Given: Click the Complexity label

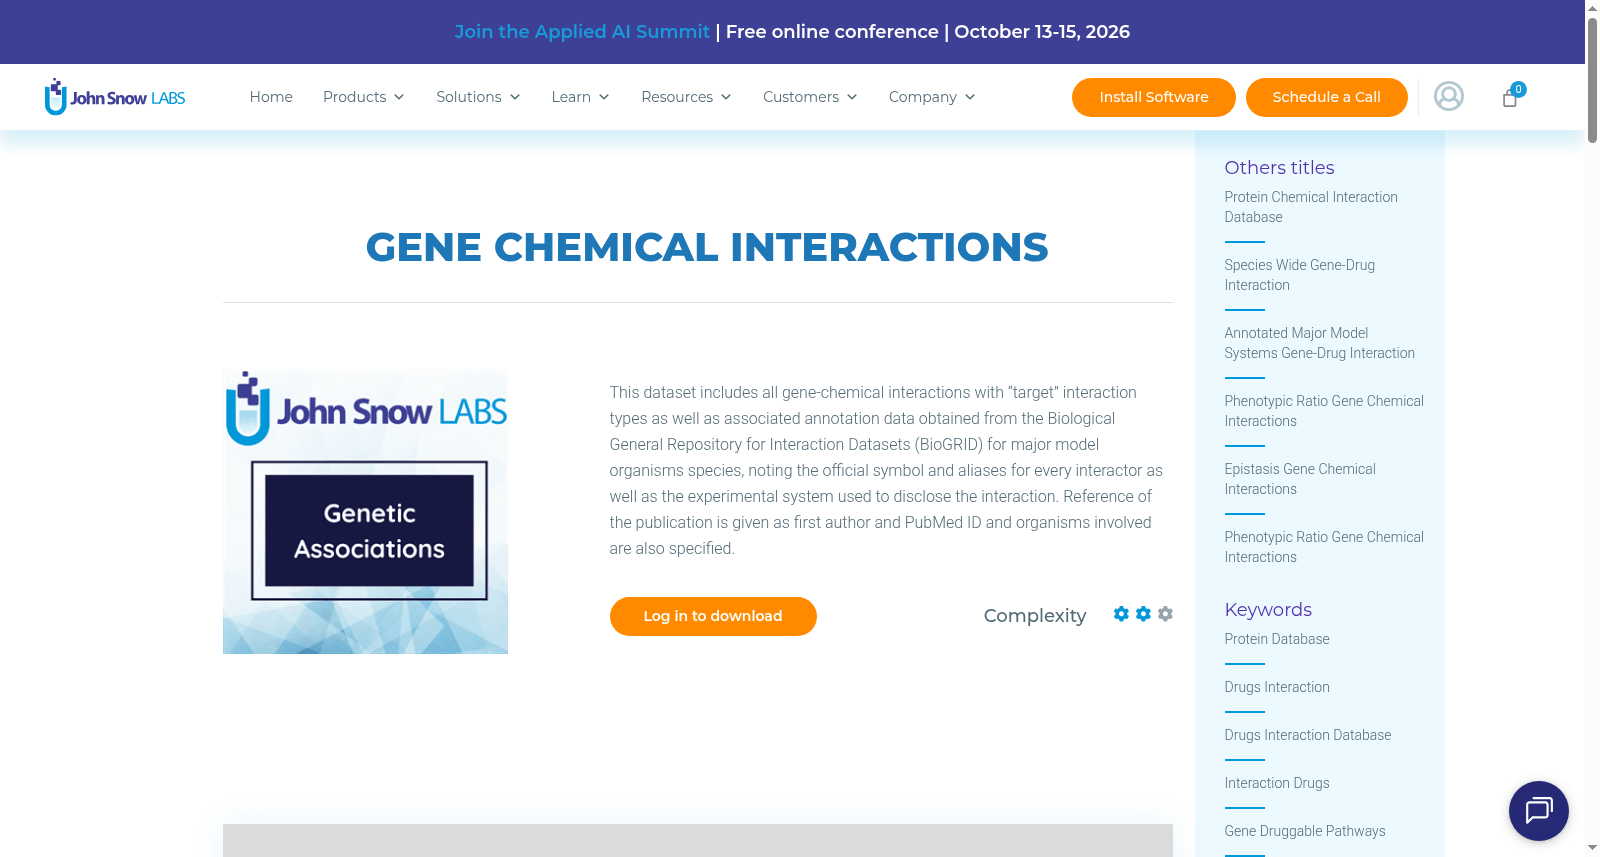Looking at the screenshot, I should click(1035, 616).
